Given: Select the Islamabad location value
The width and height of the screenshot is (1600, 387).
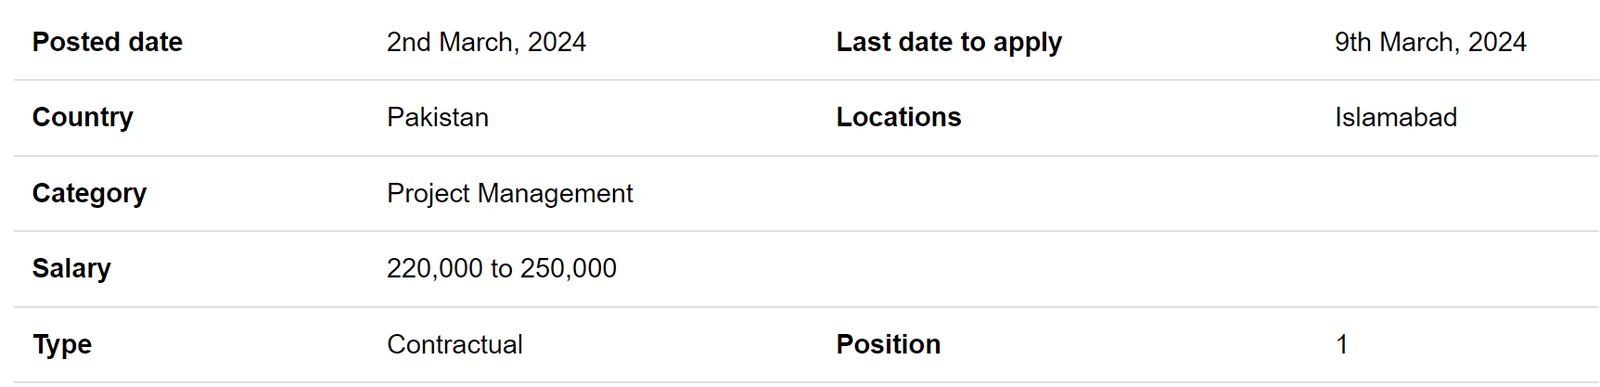Looking at the screenshot, I should tap(1395, 117).
